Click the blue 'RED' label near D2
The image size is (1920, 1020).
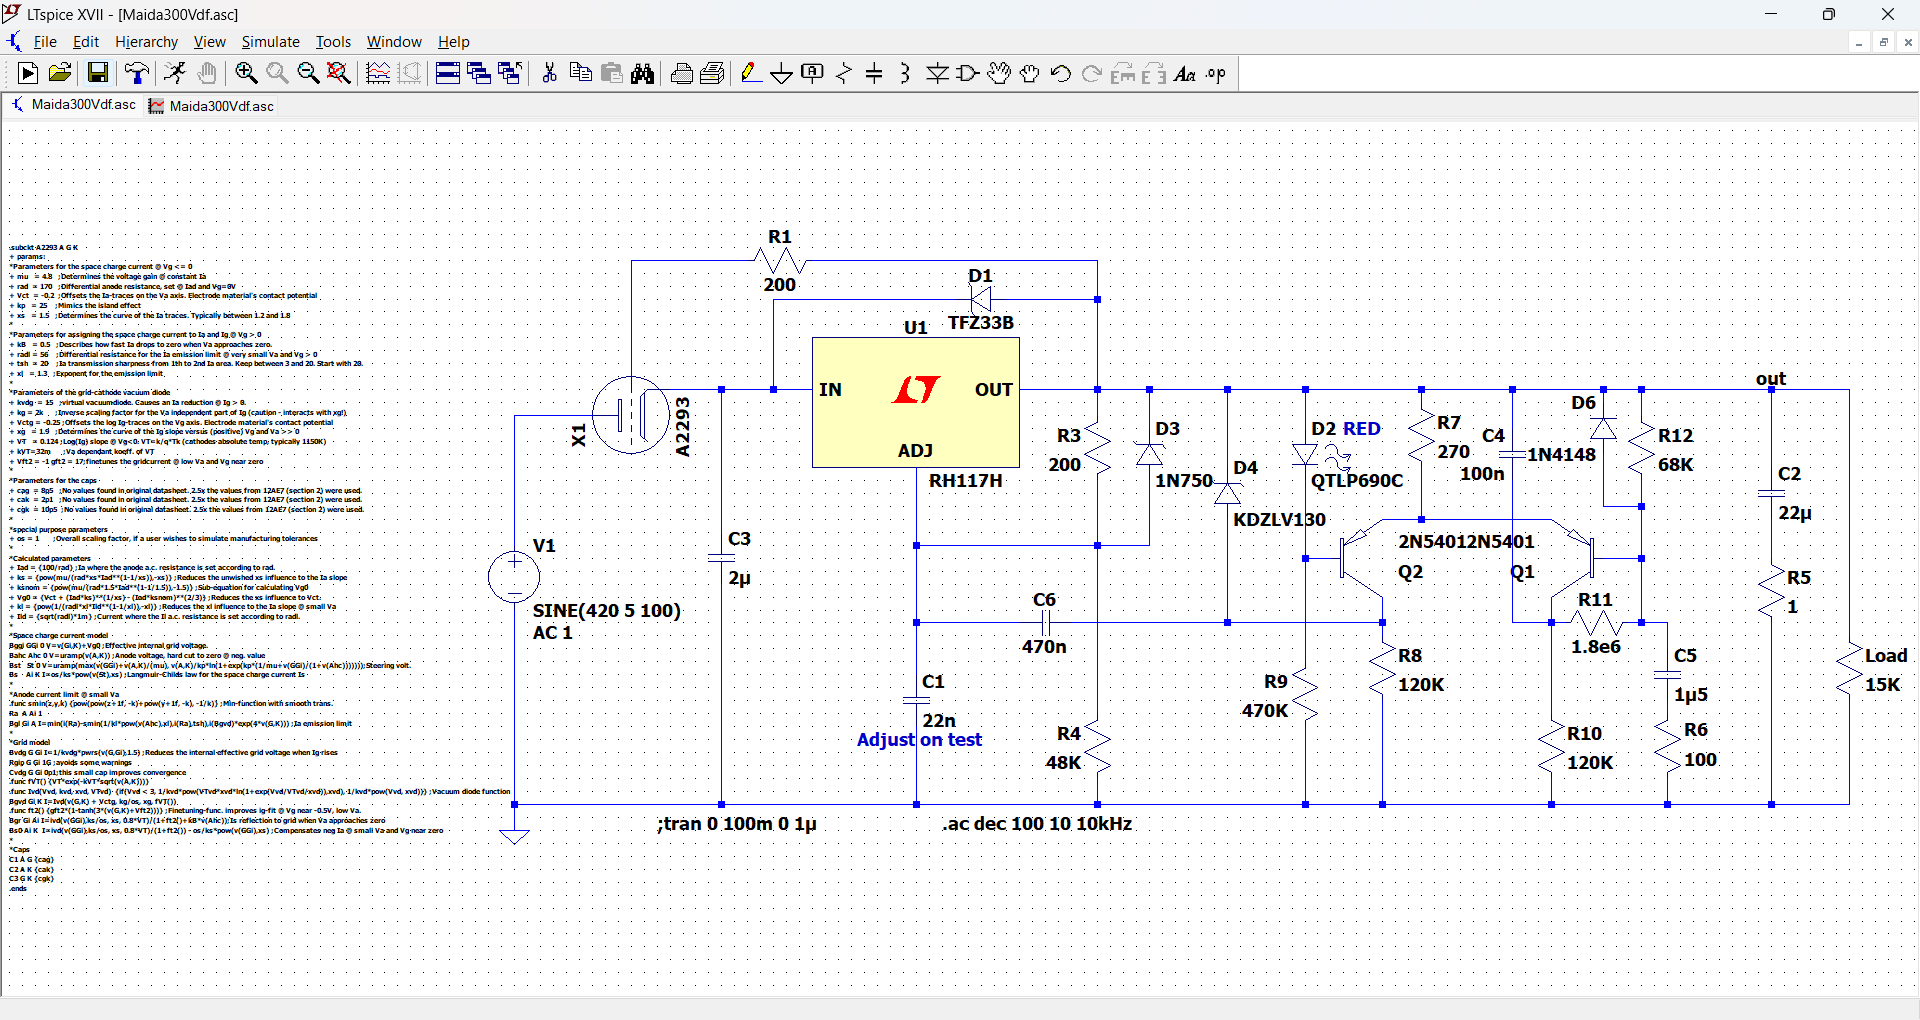click(1361, 429)
